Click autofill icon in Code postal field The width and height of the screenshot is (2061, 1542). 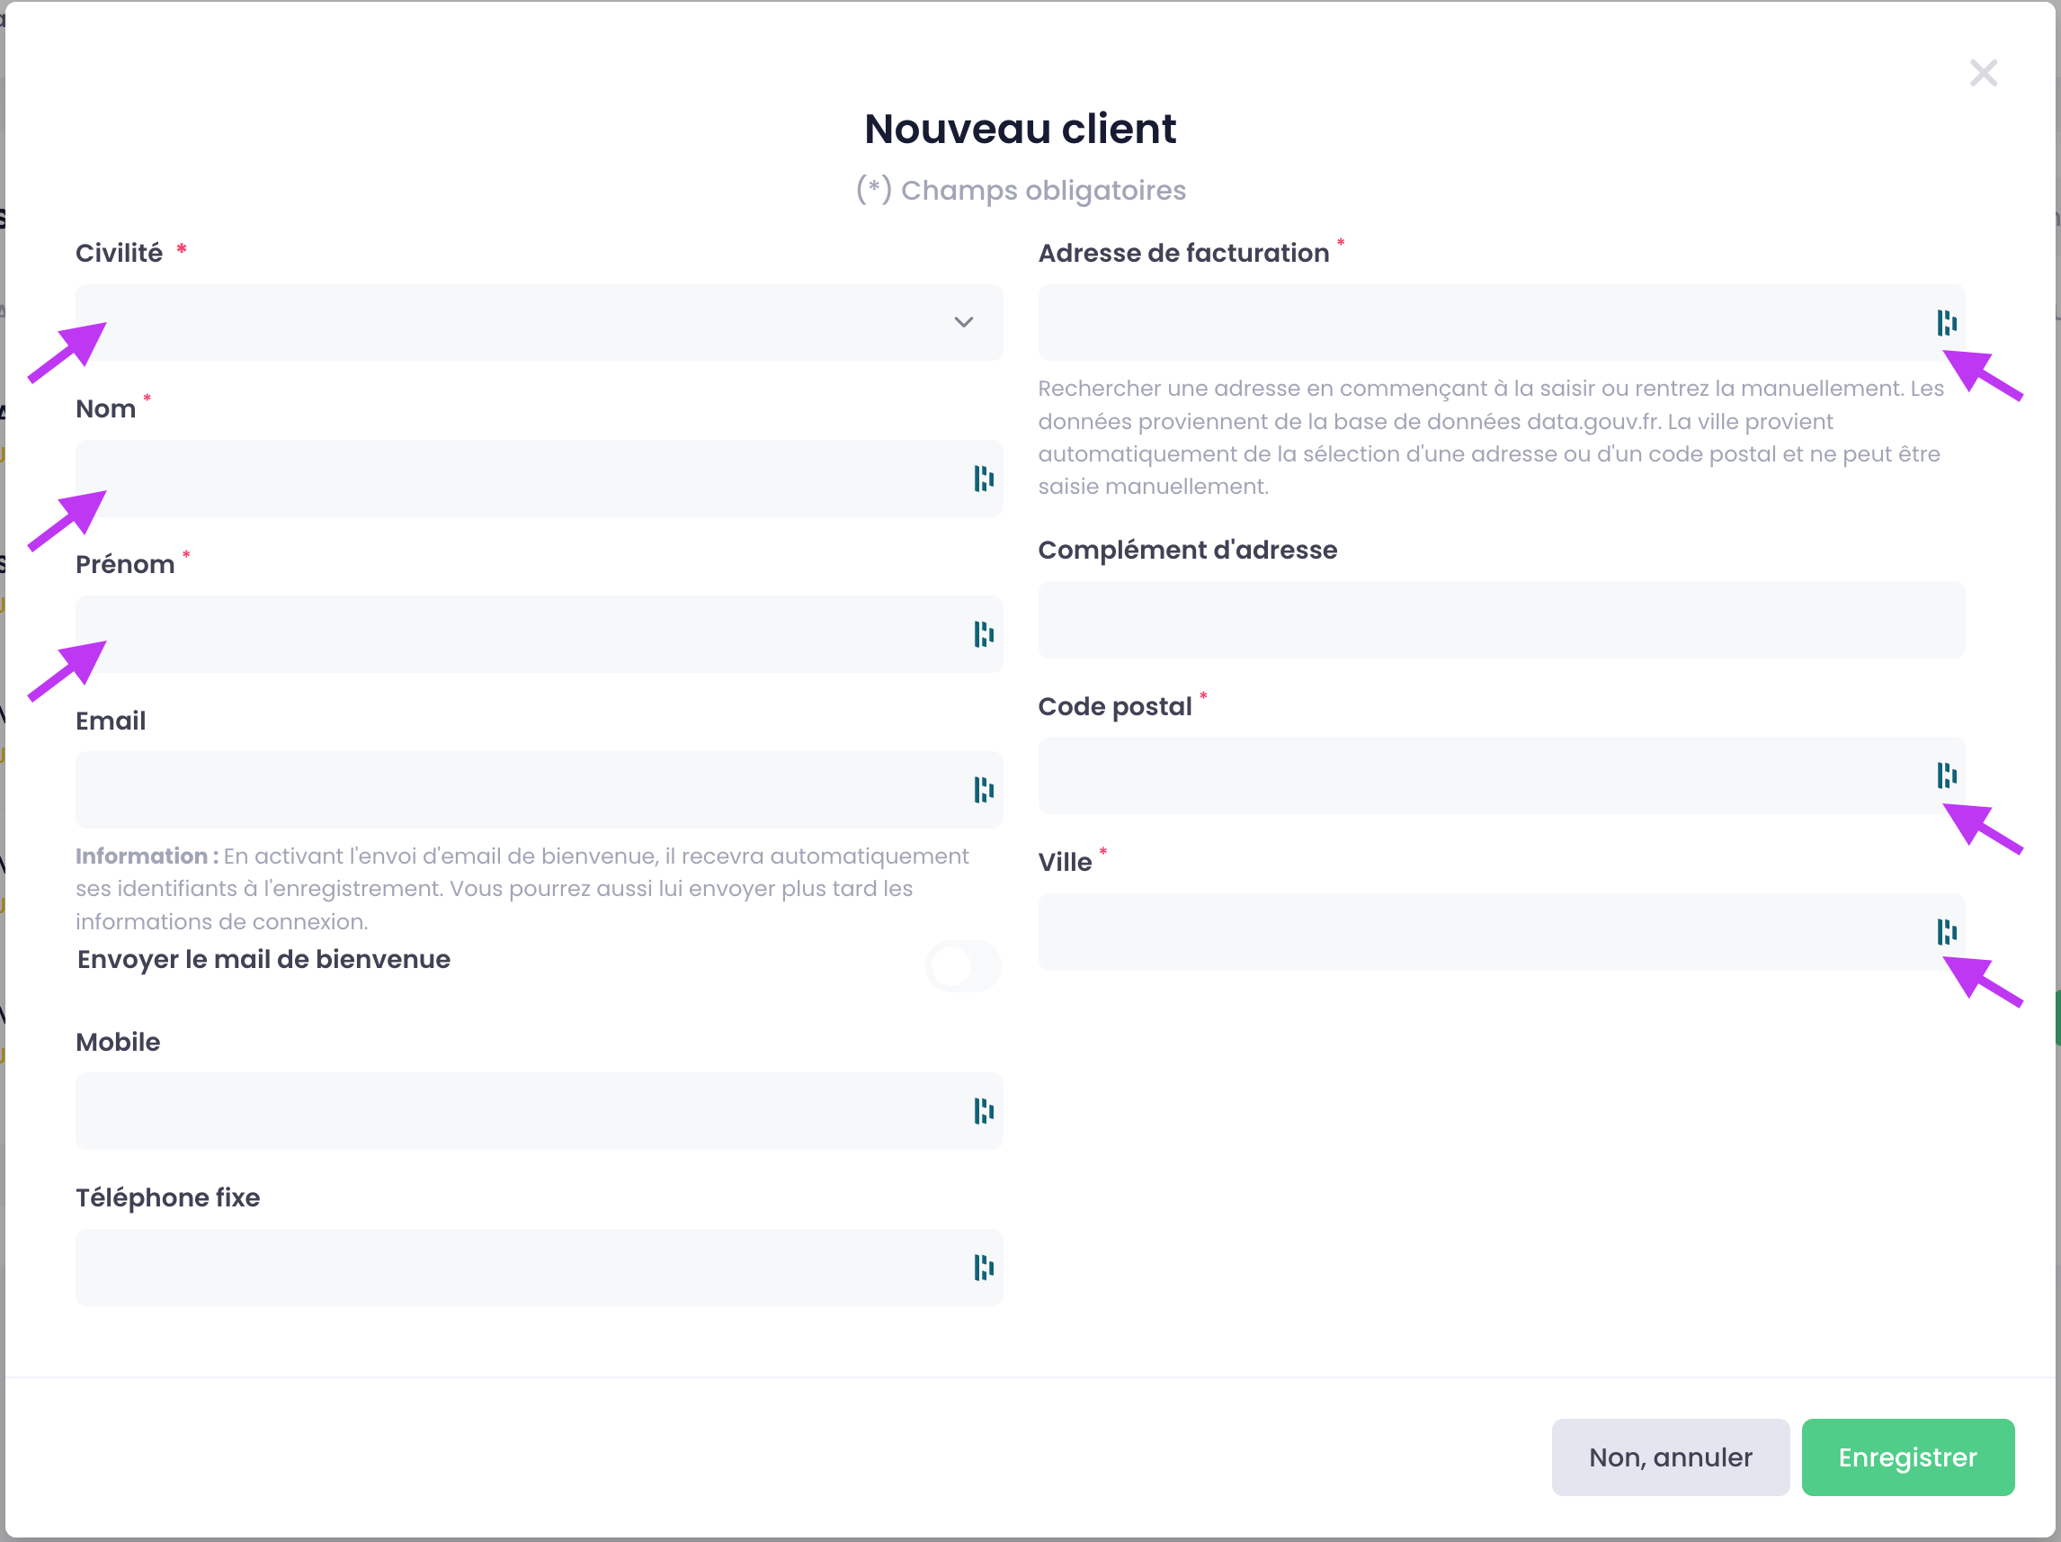tap(1946, 775)
